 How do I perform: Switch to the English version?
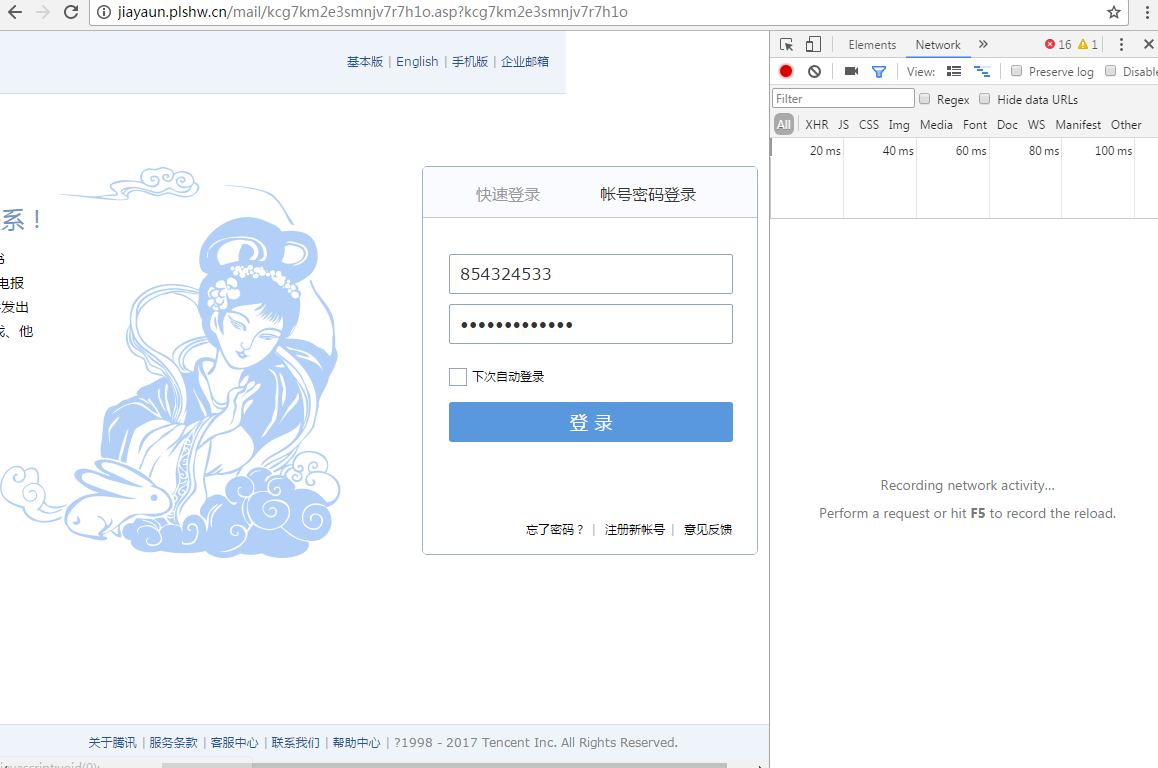(417, 61)
